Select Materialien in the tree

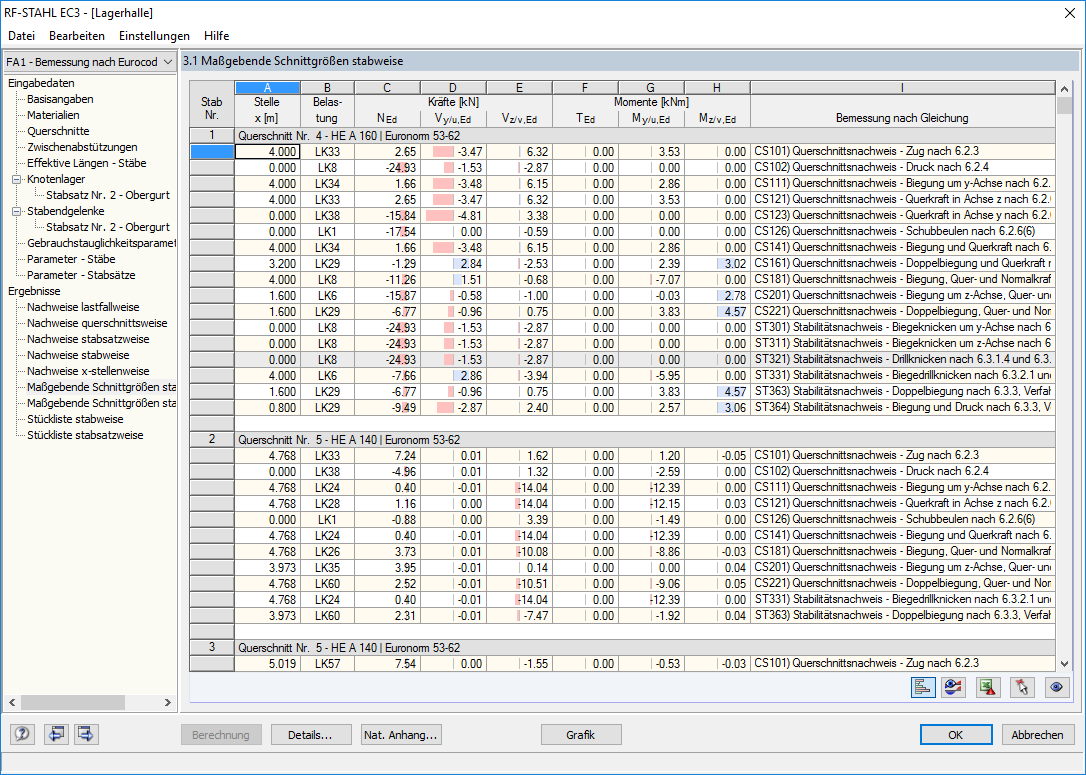coord(53,115)
